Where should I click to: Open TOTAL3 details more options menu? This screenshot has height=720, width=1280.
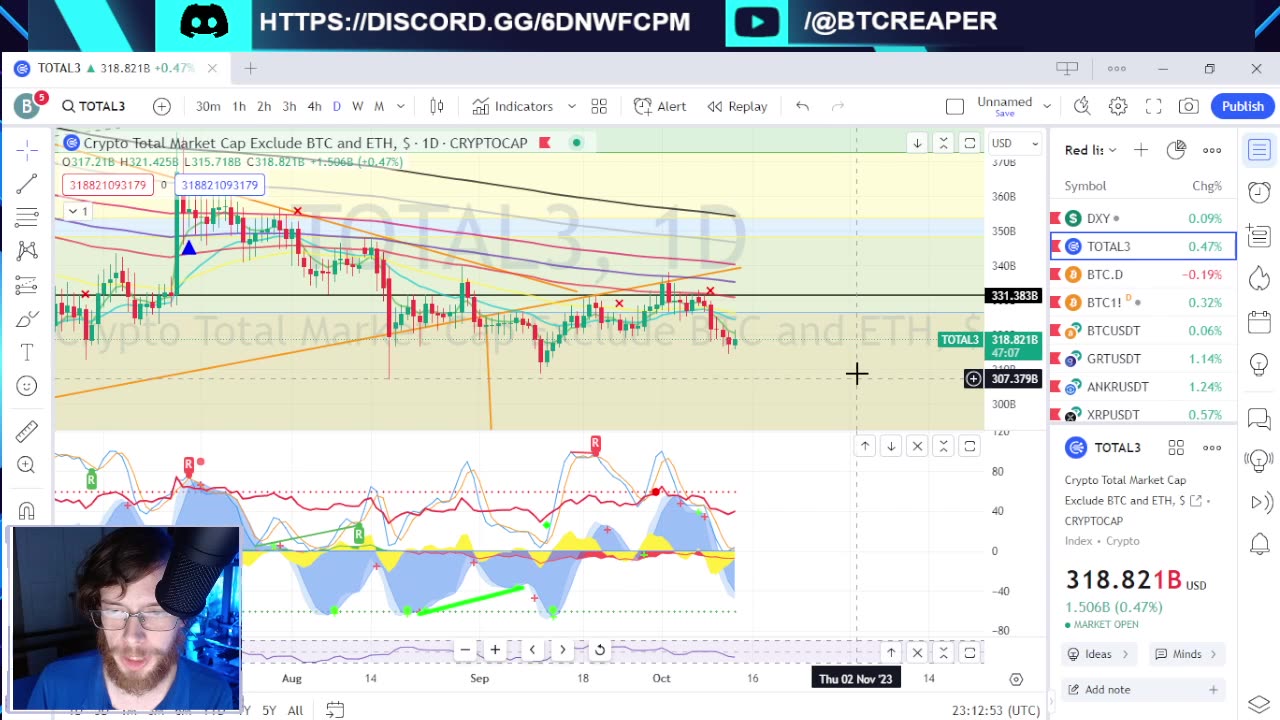point(1212,447)
